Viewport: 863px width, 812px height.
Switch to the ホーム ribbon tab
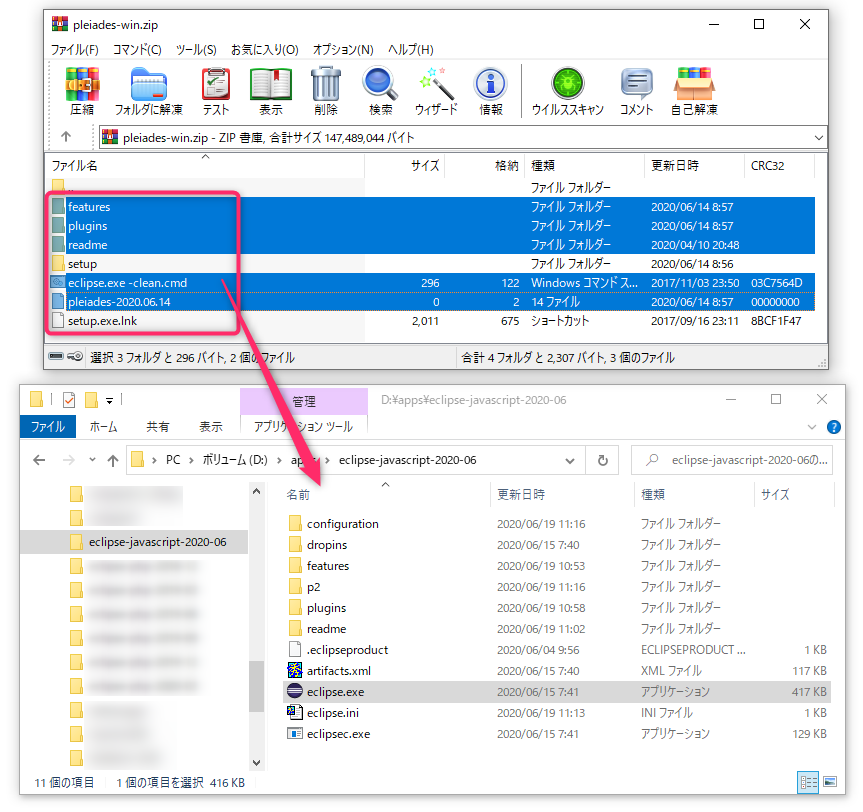click(x=103, y=427)
